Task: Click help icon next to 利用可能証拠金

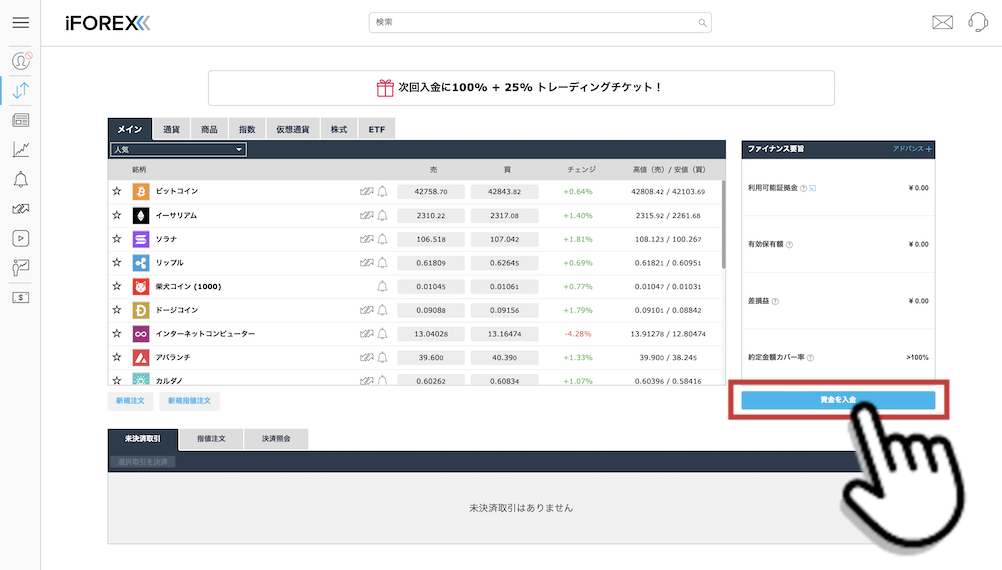Action: coord(803,189)
